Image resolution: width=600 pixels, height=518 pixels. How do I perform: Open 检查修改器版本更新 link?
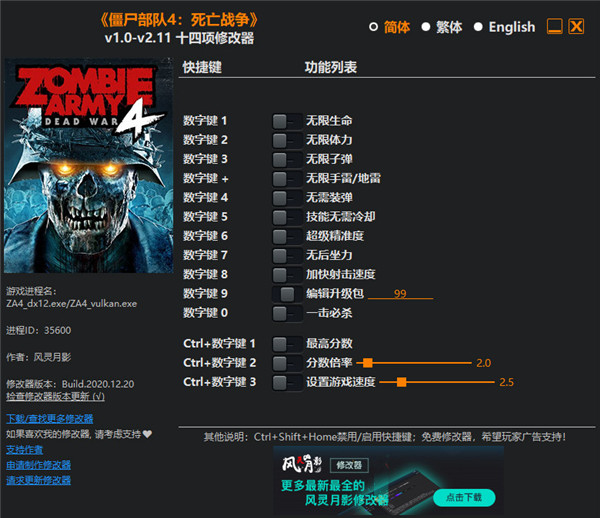(x=55, y=396)
